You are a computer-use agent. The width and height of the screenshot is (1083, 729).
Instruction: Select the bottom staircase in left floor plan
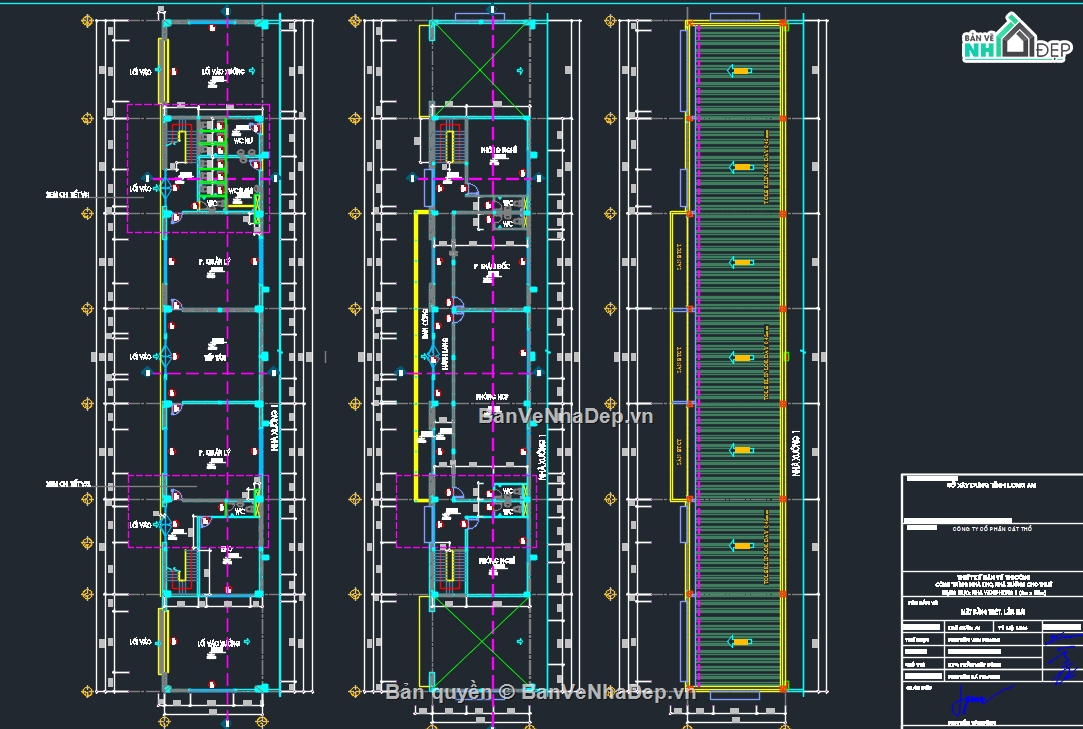183,570
